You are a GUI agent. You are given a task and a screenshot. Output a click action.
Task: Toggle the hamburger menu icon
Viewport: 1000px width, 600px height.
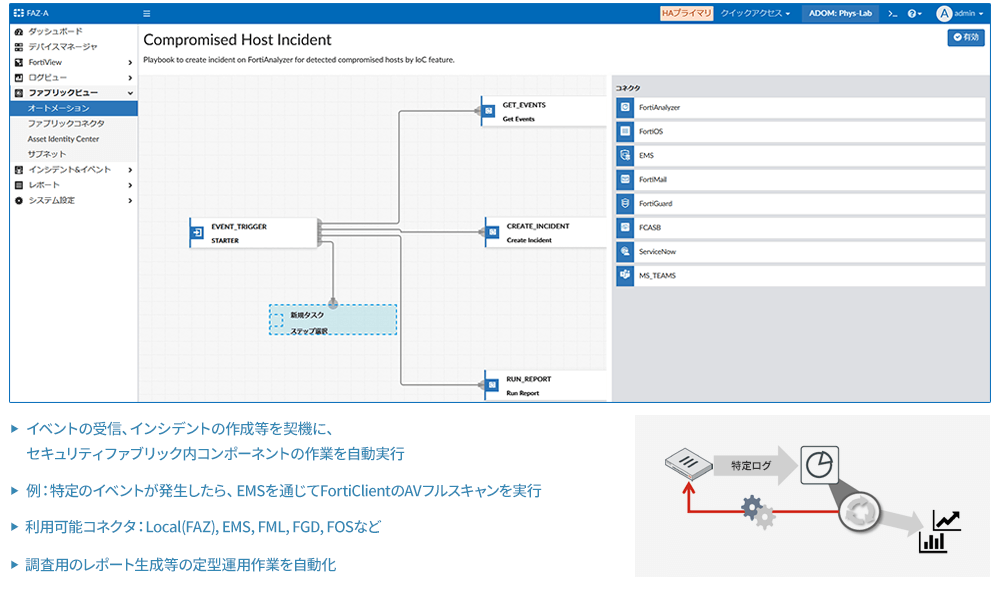[147, 13]
